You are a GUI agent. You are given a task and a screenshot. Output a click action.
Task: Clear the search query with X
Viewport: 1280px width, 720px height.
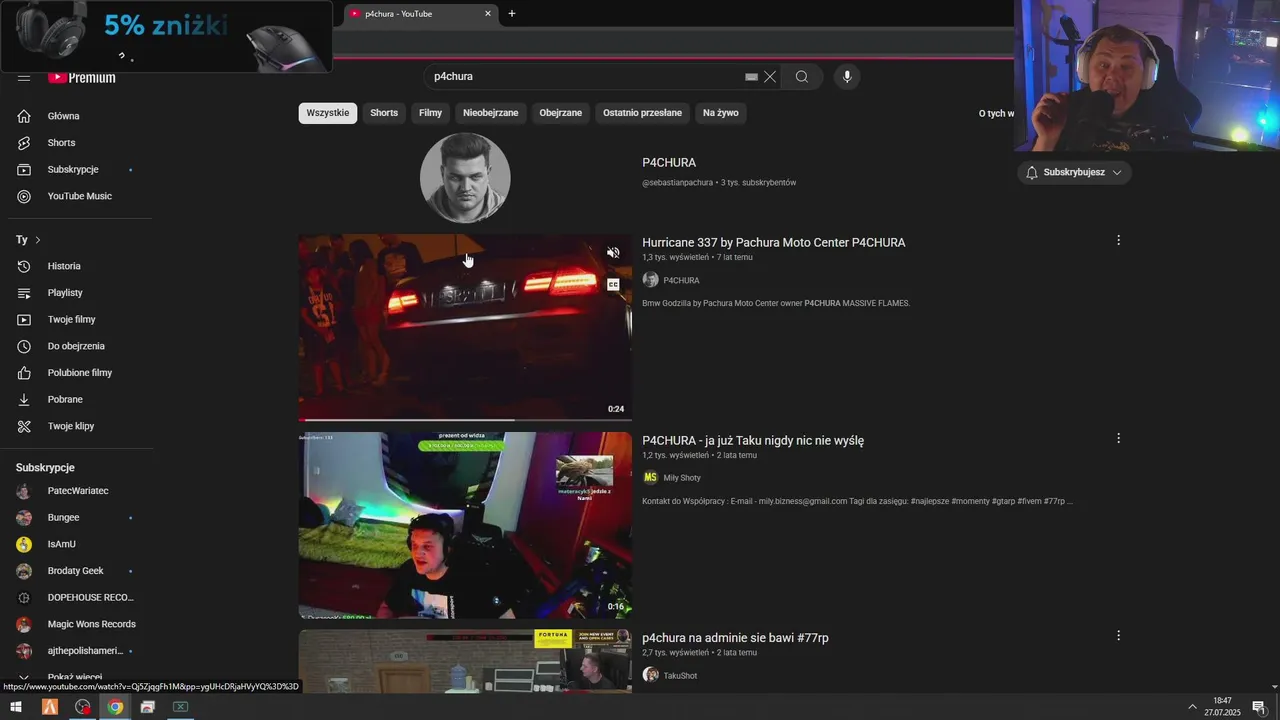[770, 77]
